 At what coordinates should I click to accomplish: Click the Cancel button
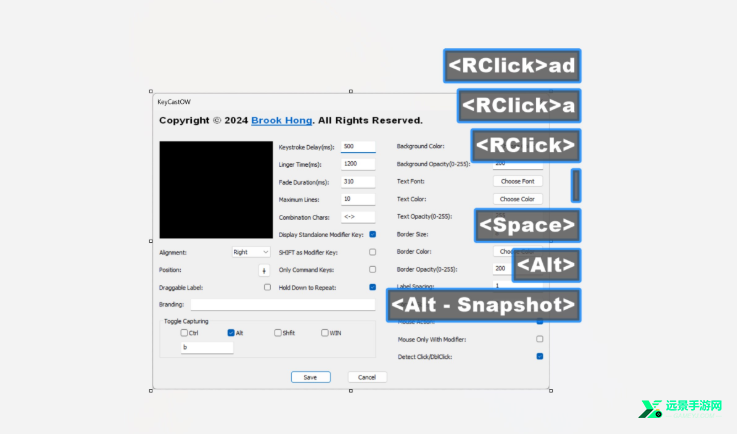click(x=367, y=377)
